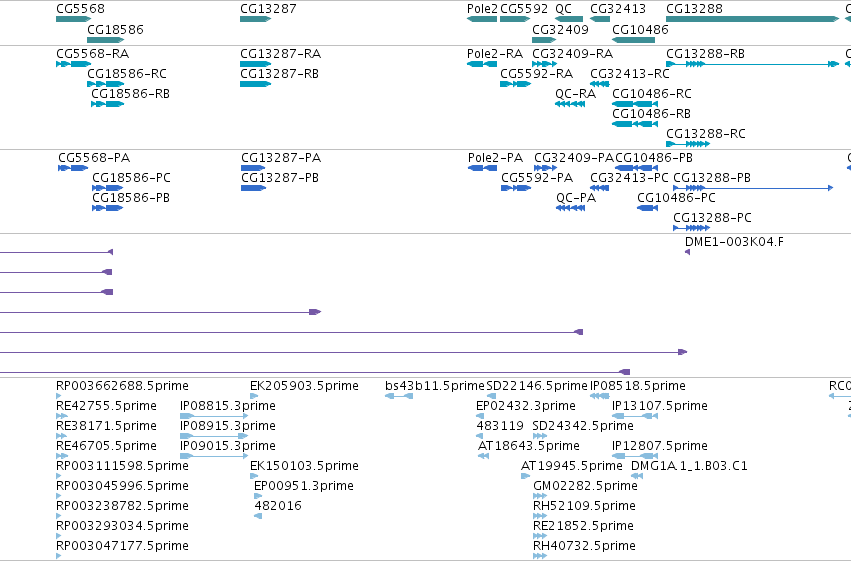Click the Pole2 gene label
The height and width of the screenshot is (561, 851).
(482, 9)
